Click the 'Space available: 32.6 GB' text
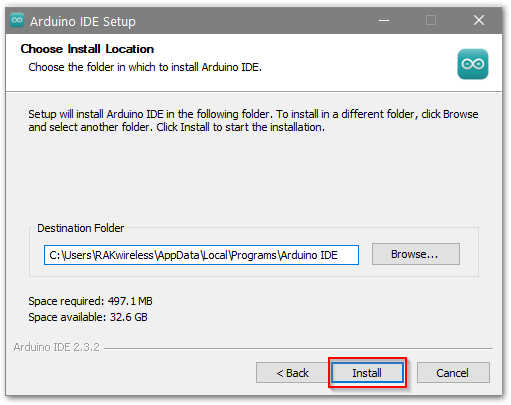 click(88, 317)
